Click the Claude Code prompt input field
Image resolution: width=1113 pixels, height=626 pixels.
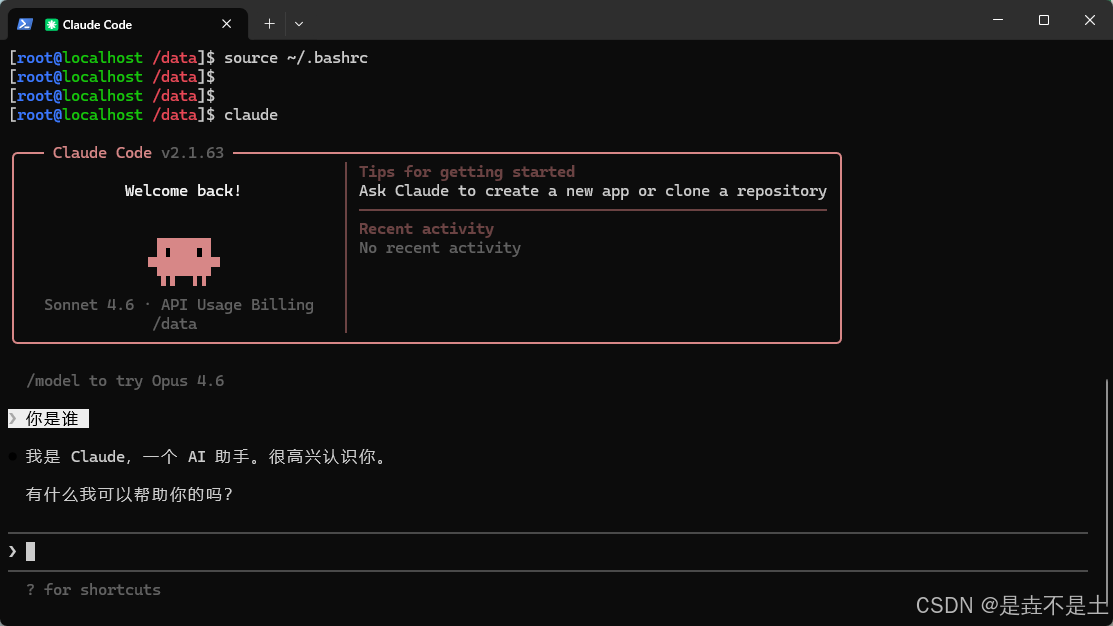(547, 551)
